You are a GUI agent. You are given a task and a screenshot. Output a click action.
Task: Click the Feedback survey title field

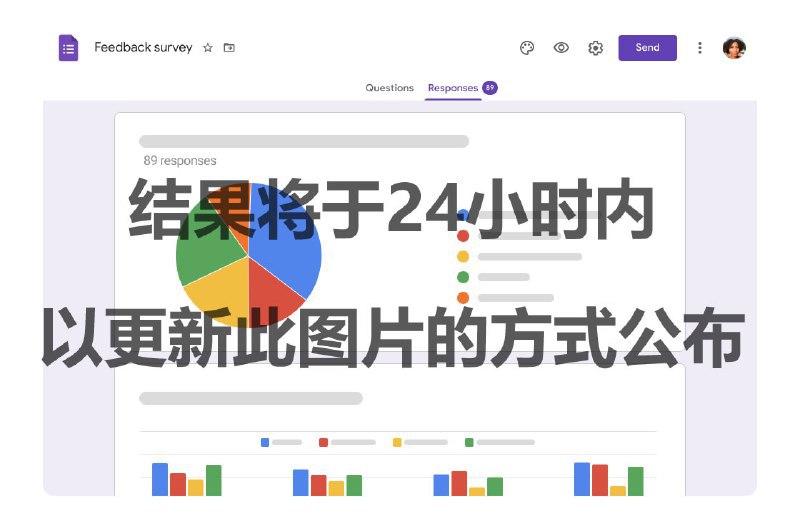click(143, 47)
